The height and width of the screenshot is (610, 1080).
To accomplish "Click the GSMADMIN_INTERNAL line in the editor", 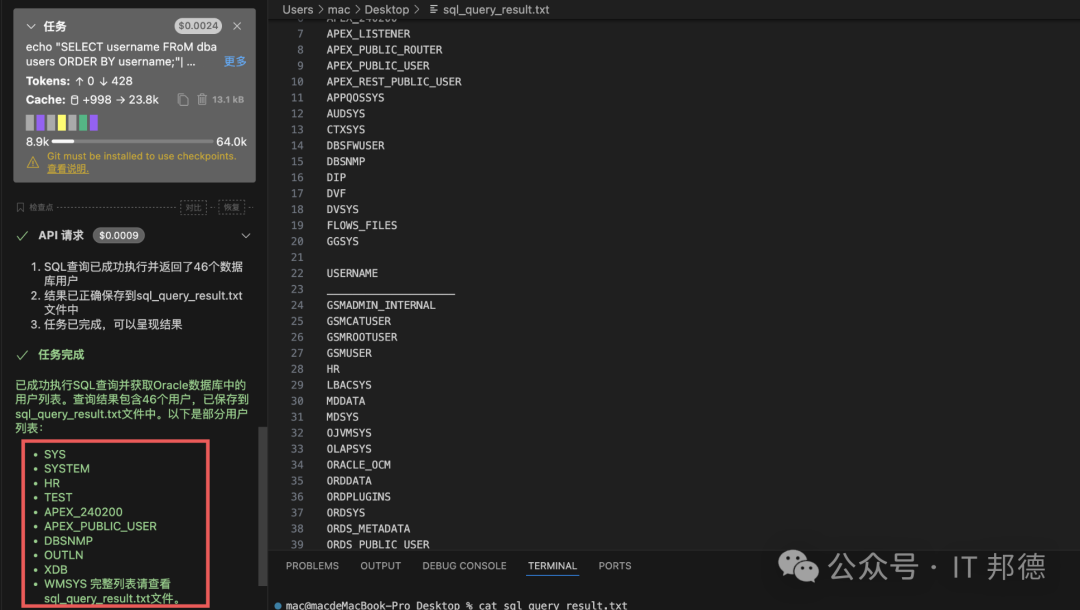I will coord(381,305).
